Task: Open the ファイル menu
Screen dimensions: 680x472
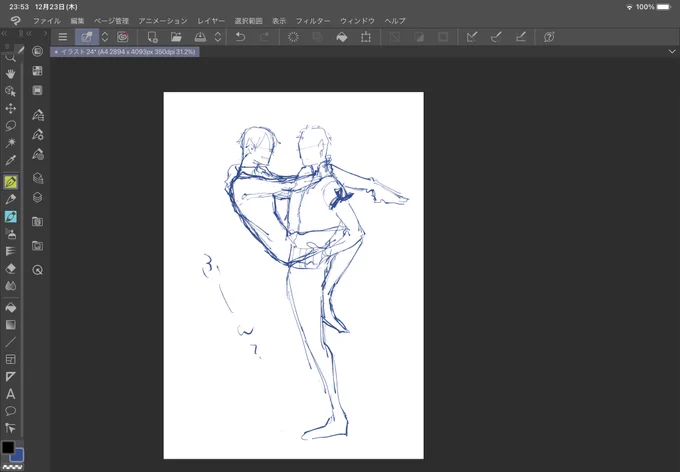Action: [47, 20]
